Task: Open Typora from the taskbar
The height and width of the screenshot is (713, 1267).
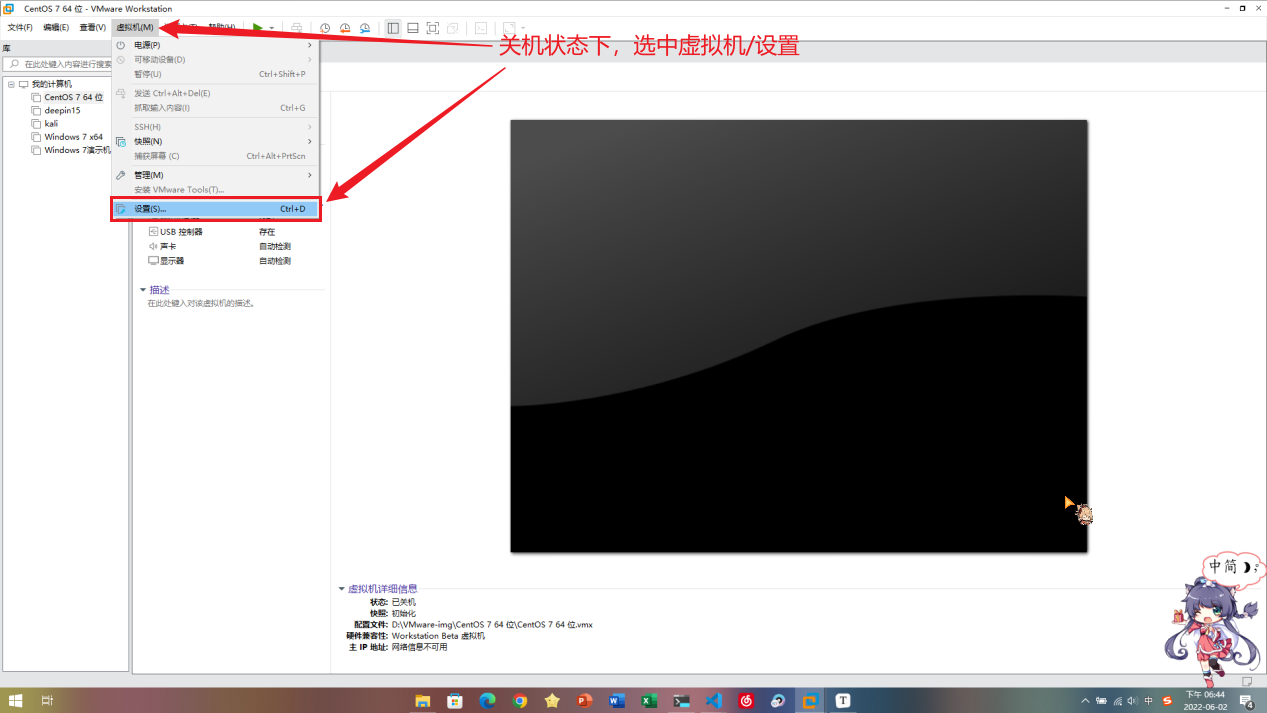Action: coord(843,701)
